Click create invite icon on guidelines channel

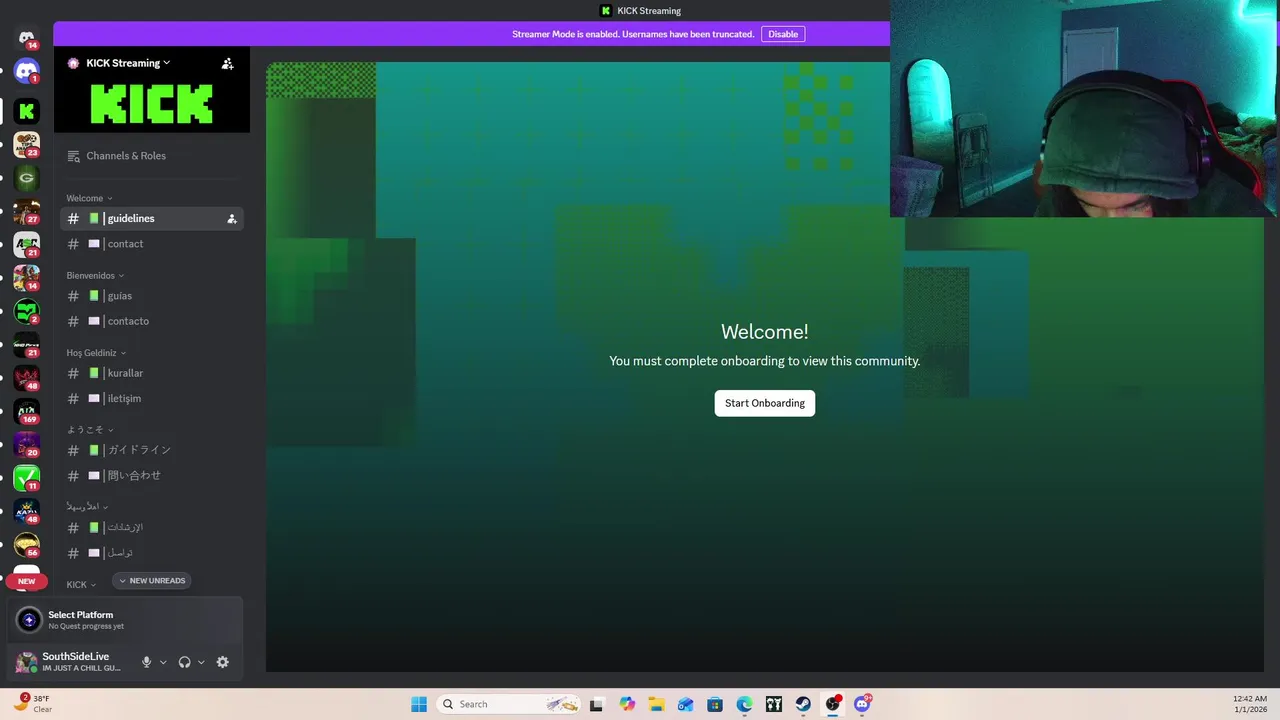(232, 218)
